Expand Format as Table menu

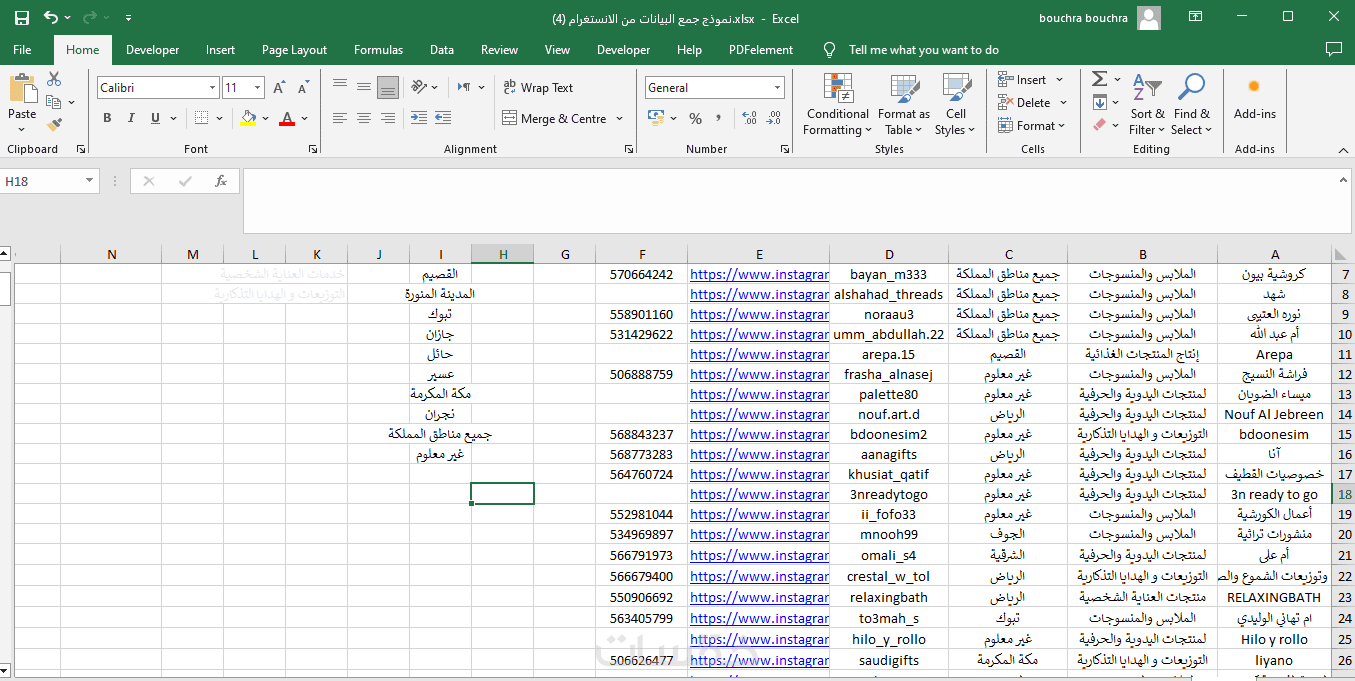point(904,104)
